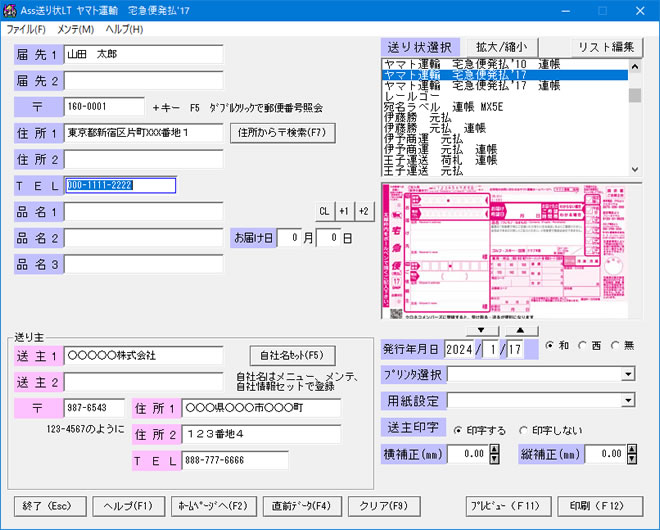This screenshot has width=660, height=530.
Task: Open the プリンタ選択 dropdown
Action: pyautogui.click(x=628, y=375)
